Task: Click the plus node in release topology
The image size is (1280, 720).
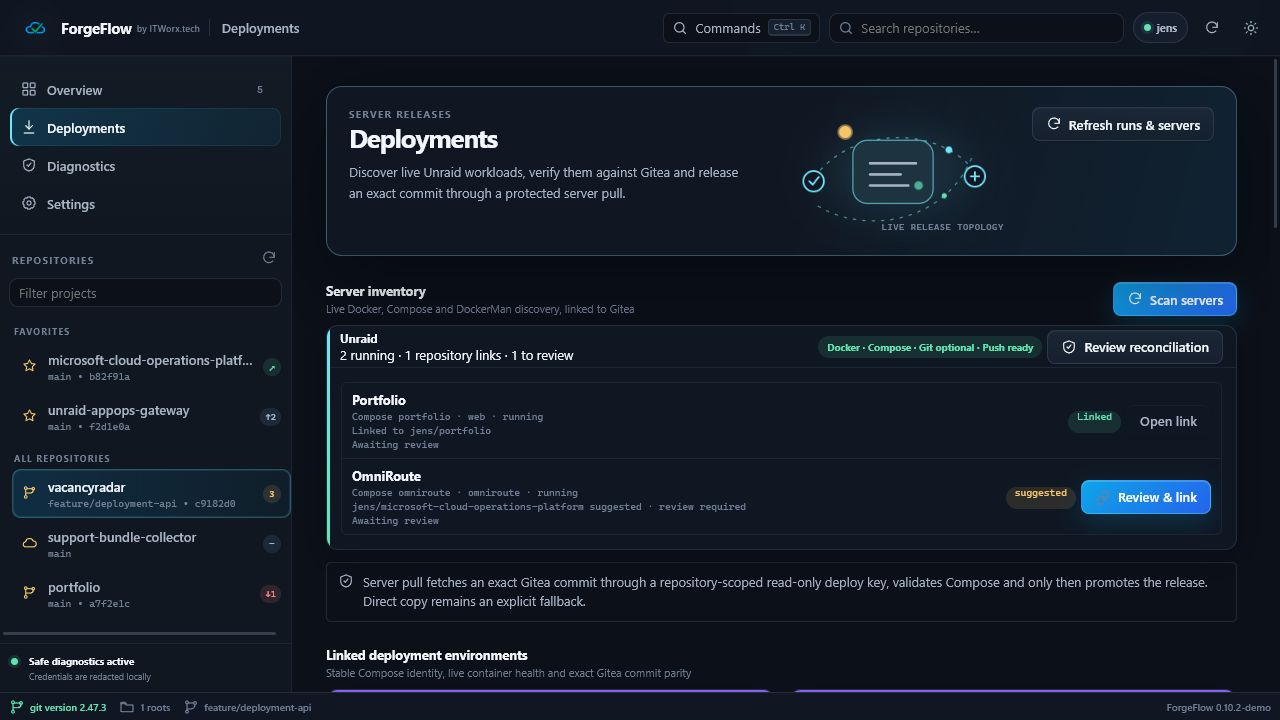Action: pos(975,177)
